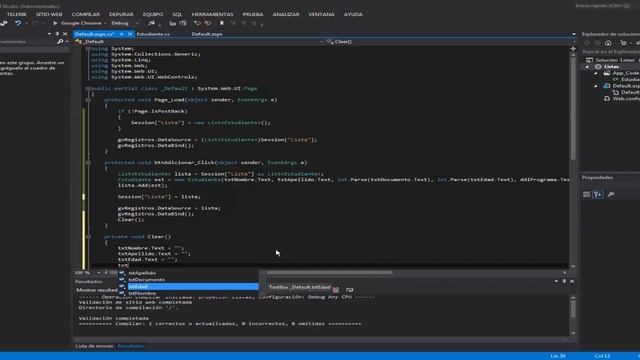This screenshot has height=360, width=640.
Task: Click the stop debugging square icon
Action: tap(222, 23)
